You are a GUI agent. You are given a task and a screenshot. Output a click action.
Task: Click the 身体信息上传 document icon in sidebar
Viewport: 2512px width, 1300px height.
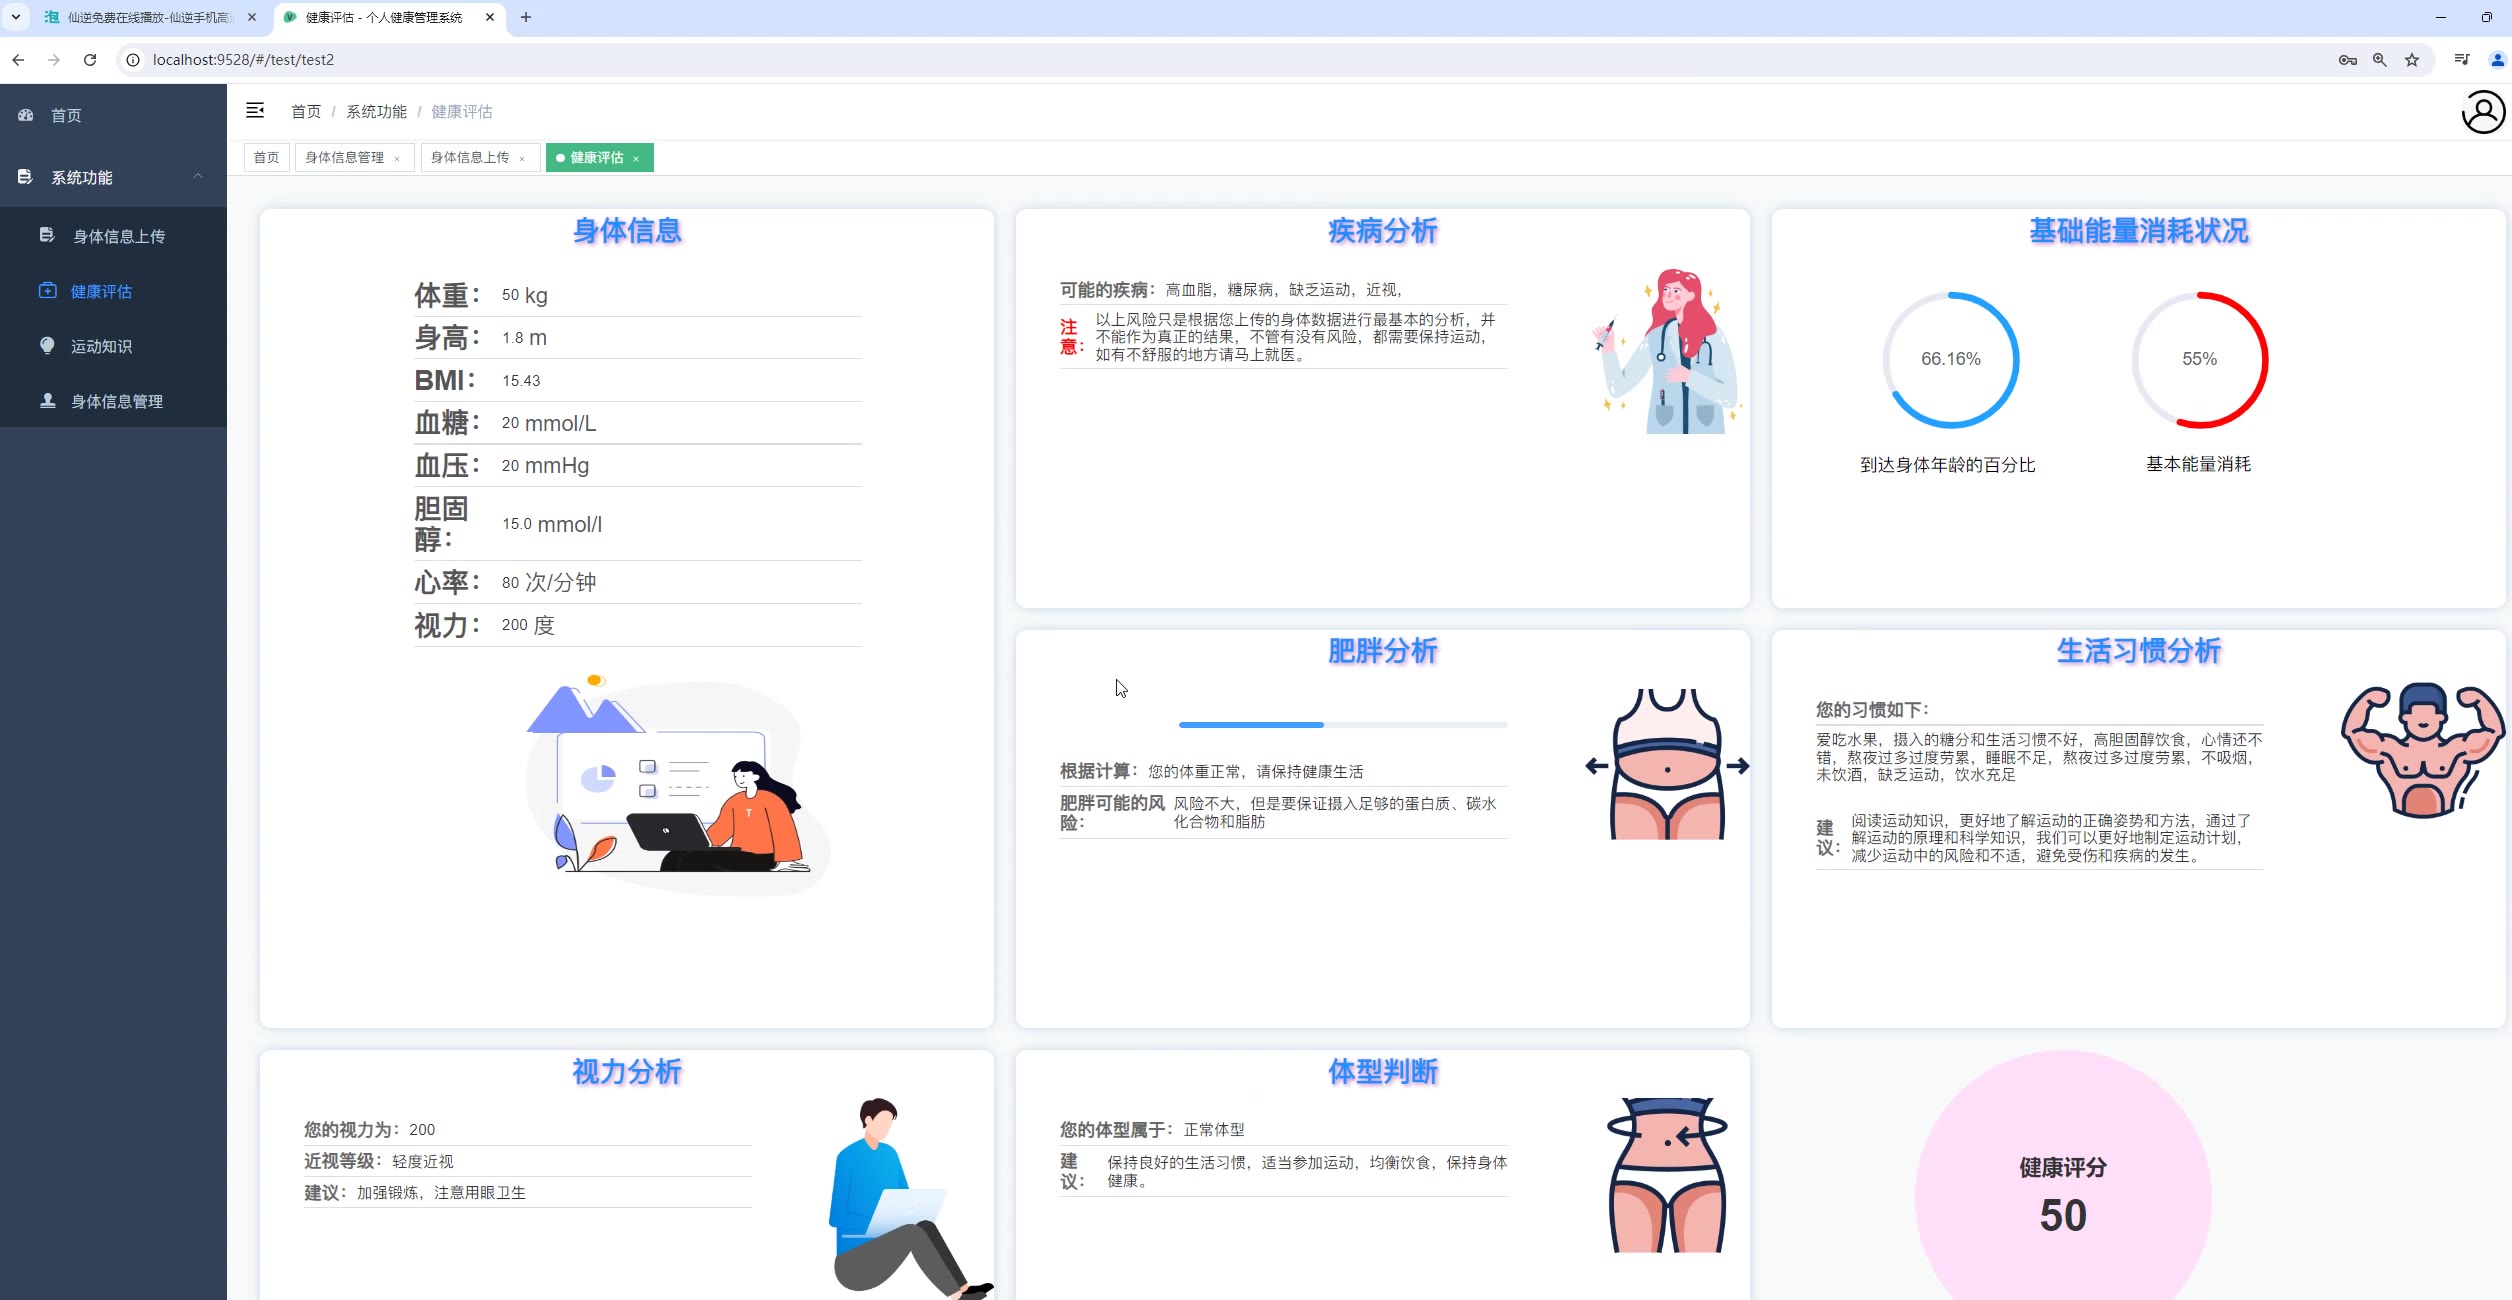point(46,235)
